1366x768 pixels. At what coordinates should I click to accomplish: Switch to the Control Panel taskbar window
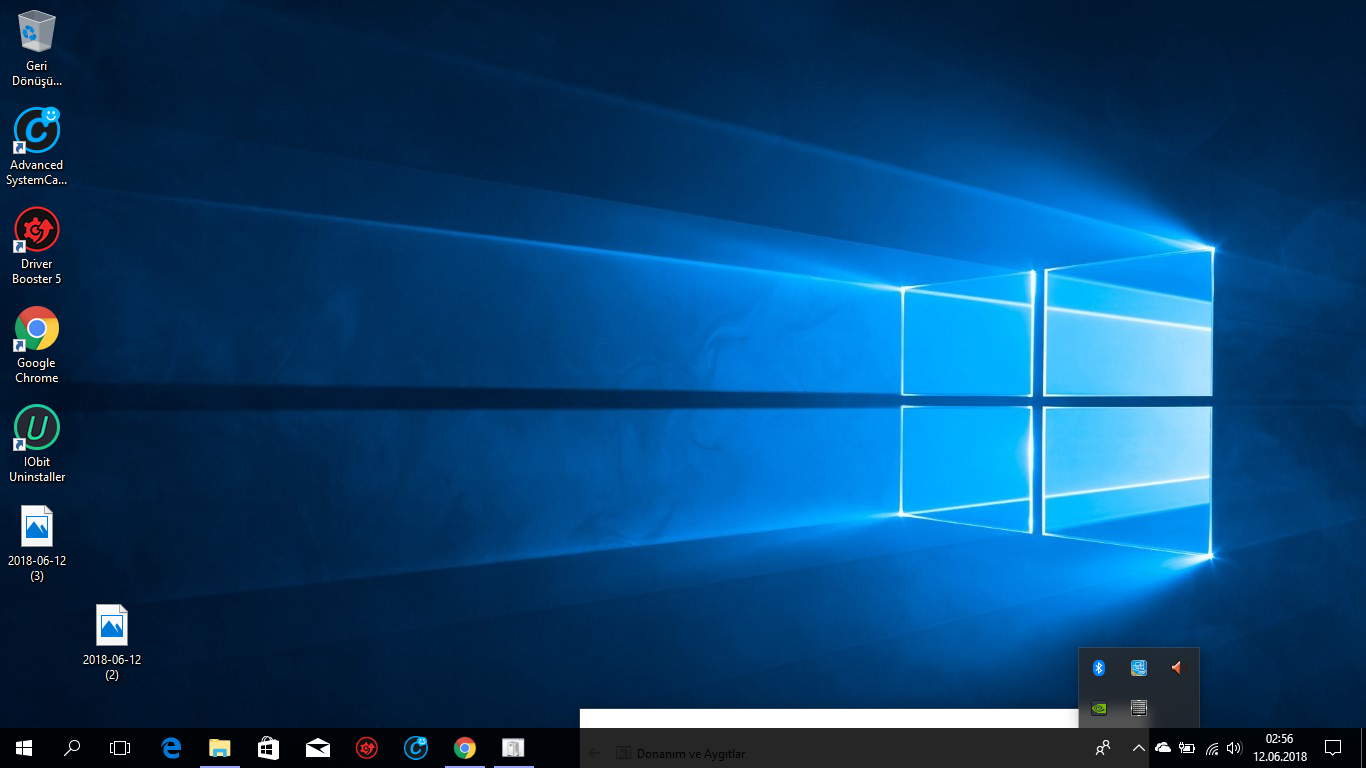513,748
